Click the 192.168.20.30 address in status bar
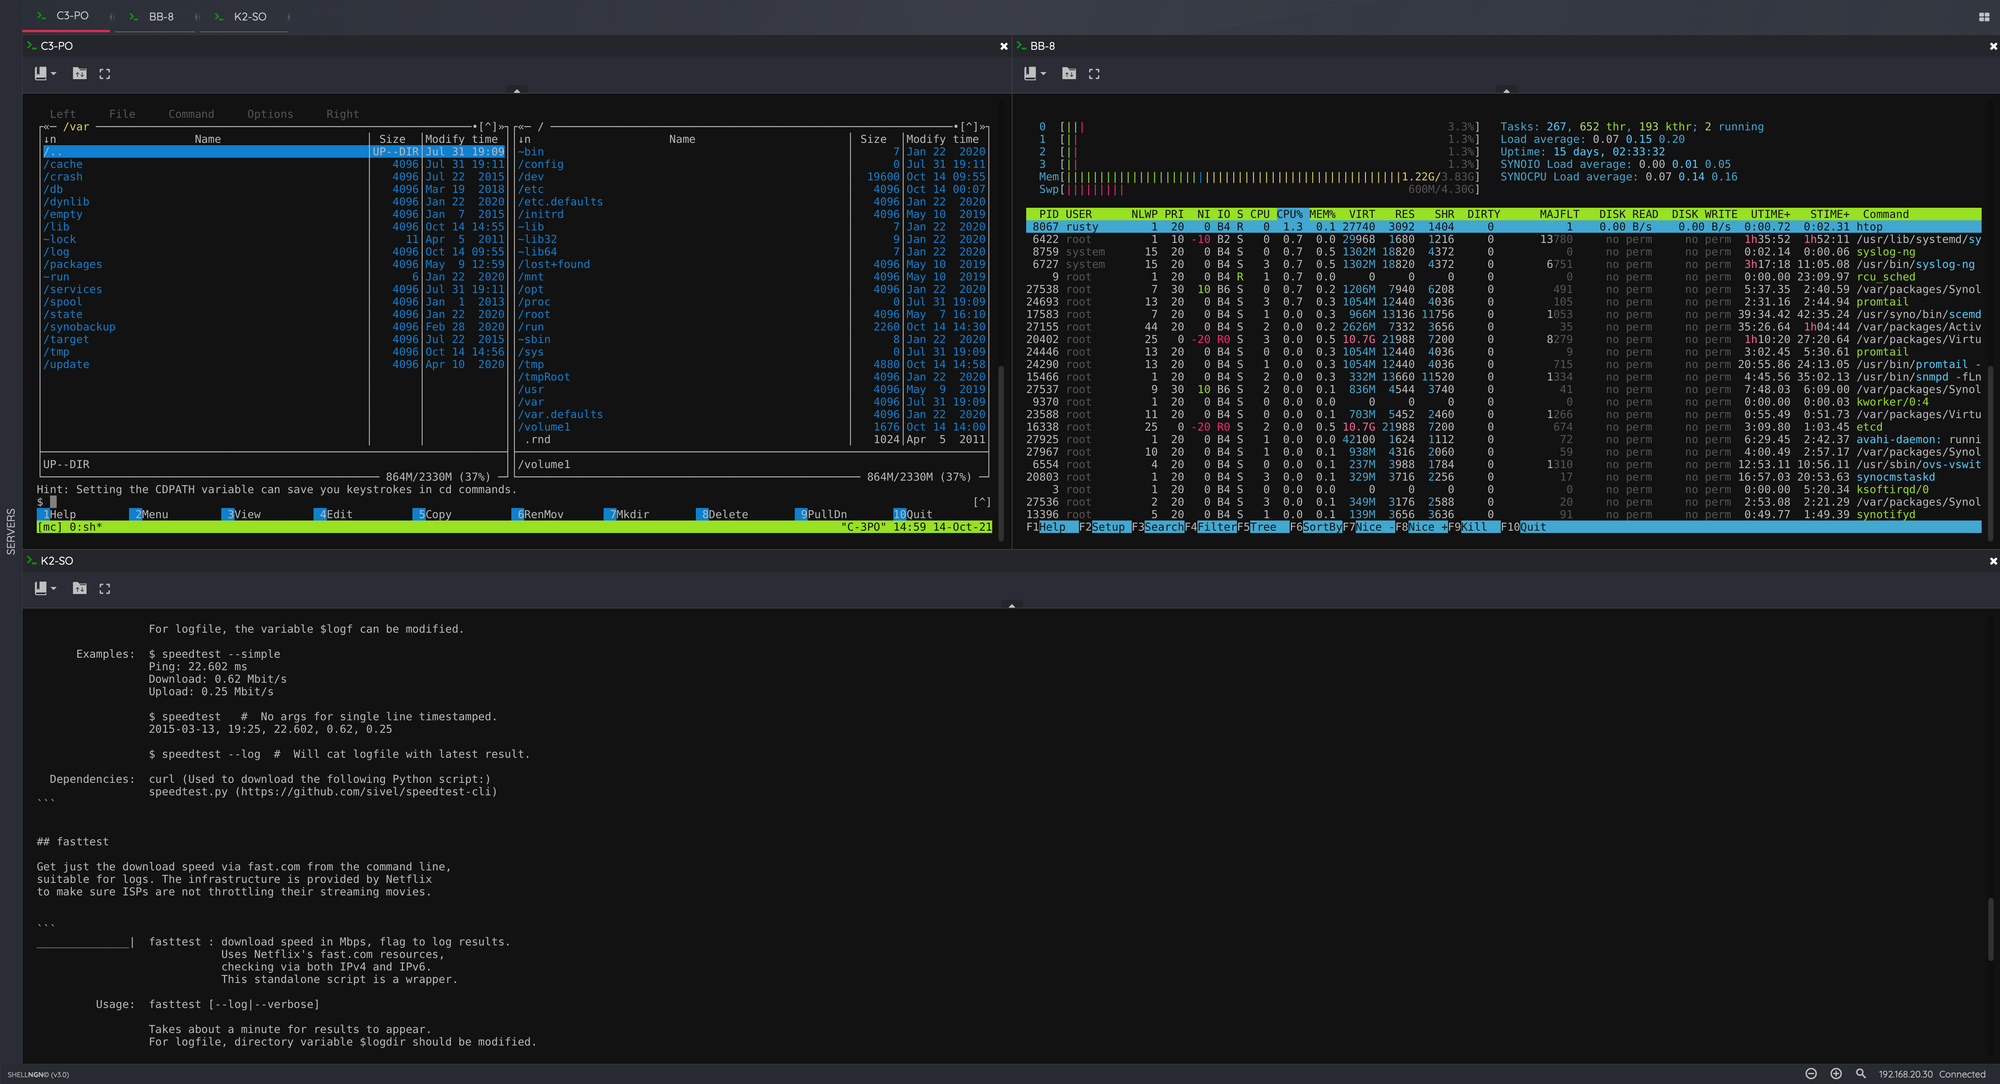This screenshot has height=1084, width=2000. point(1905,1074)
